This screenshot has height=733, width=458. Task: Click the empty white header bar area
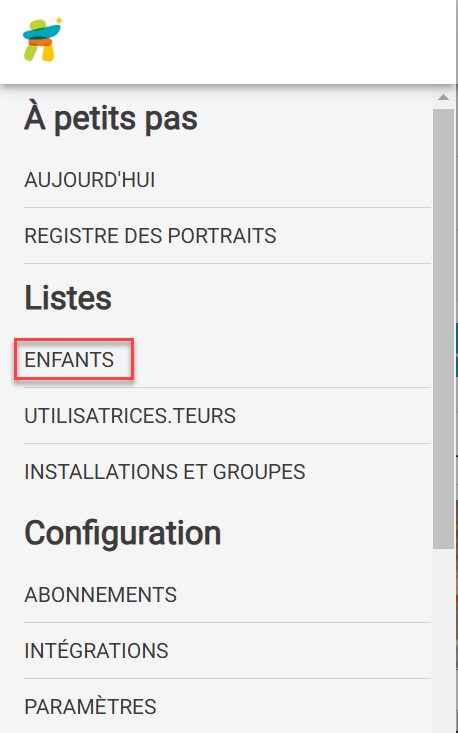259,42
